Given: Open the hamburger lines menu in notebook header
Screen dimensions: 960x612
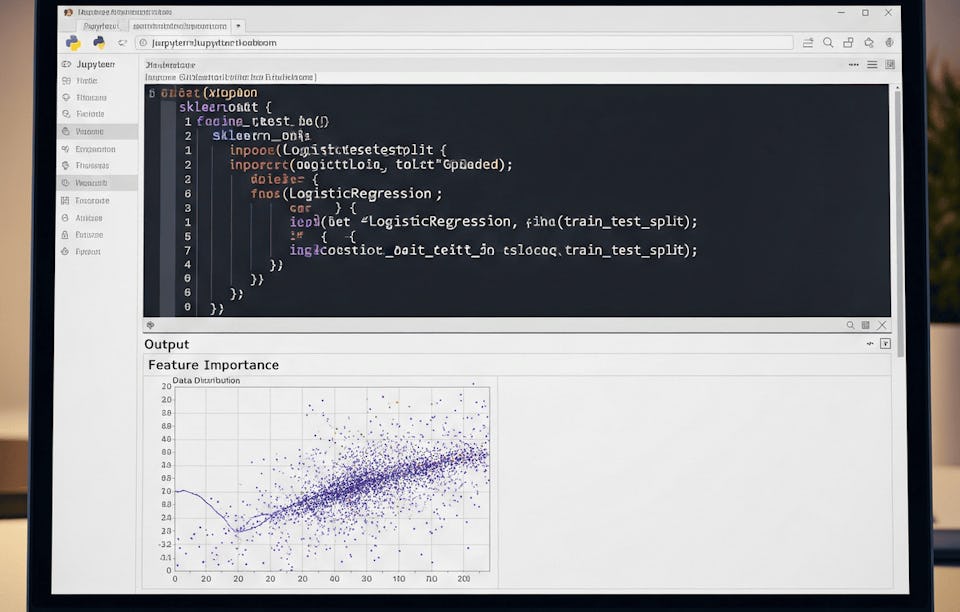Looking at the screenshot, I should coord(872,65).
